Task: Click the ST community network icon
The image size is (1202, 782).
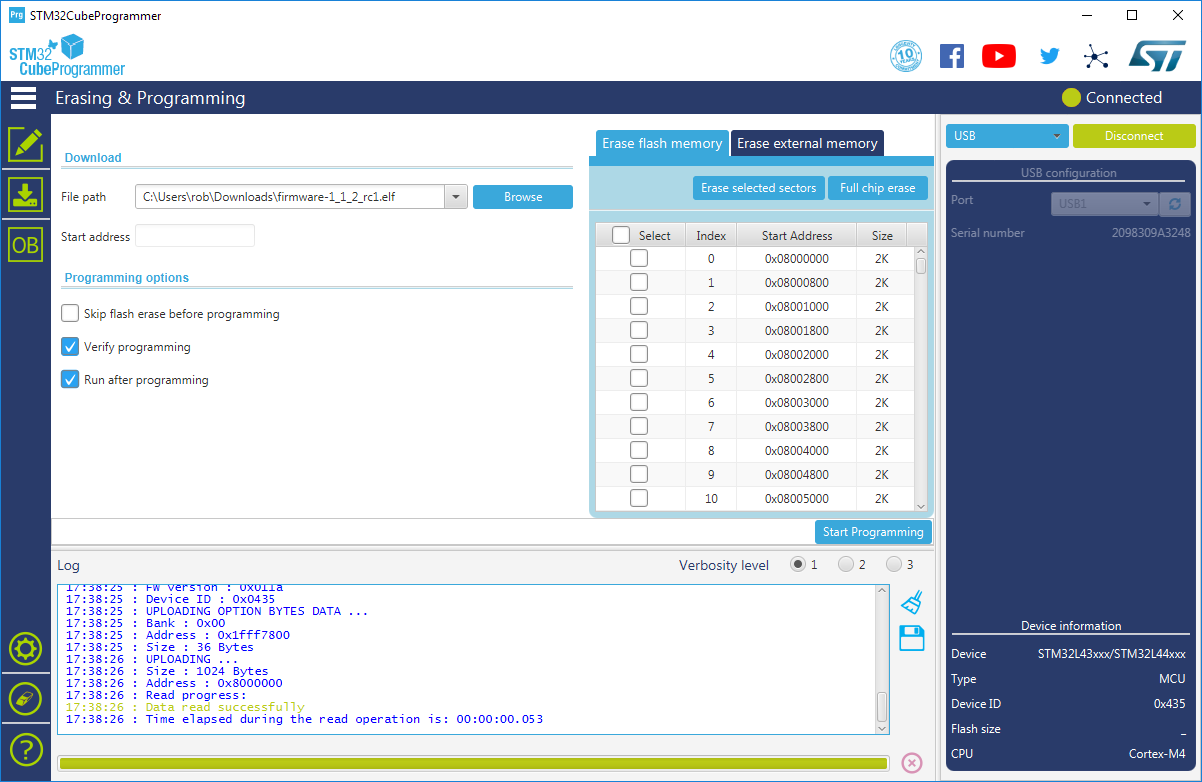Action: pos(1096,56)
